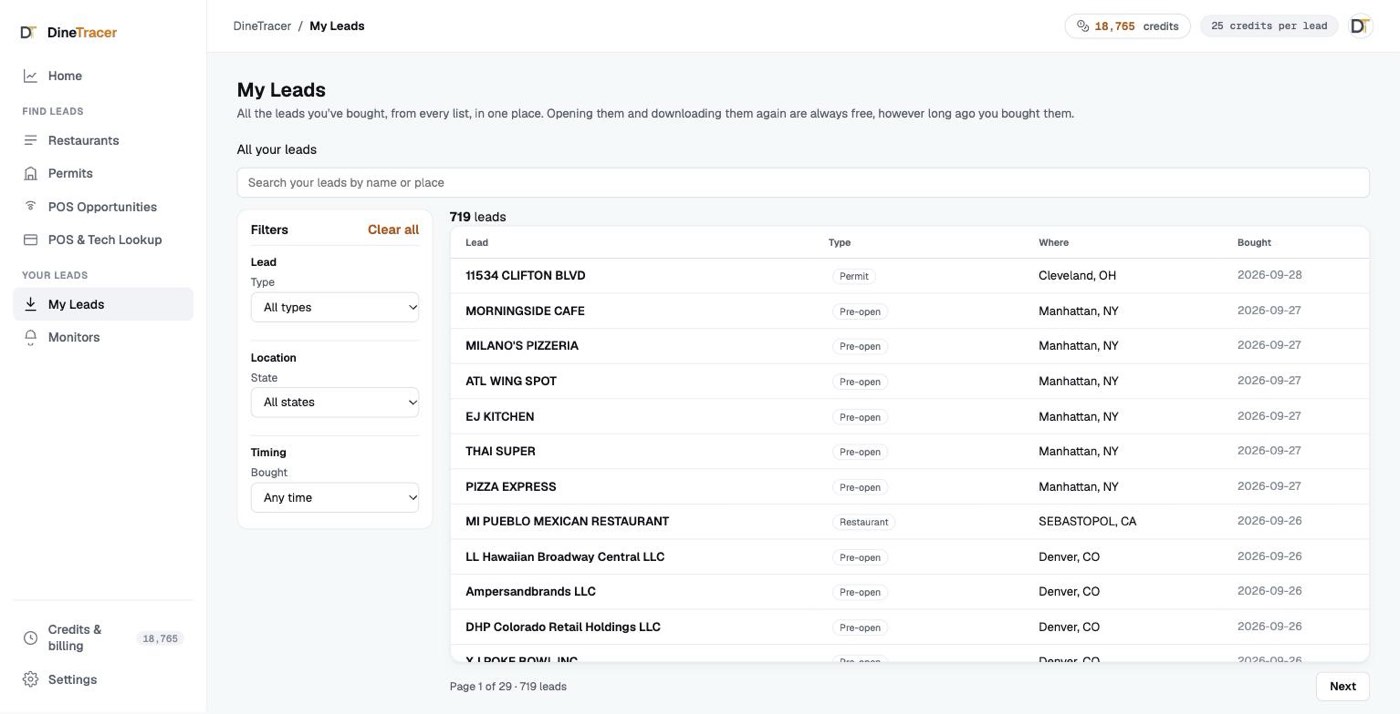The image size is (1400, 714).
Task: Open the account avatar in top bar
Action: (x=1360, y=26)
